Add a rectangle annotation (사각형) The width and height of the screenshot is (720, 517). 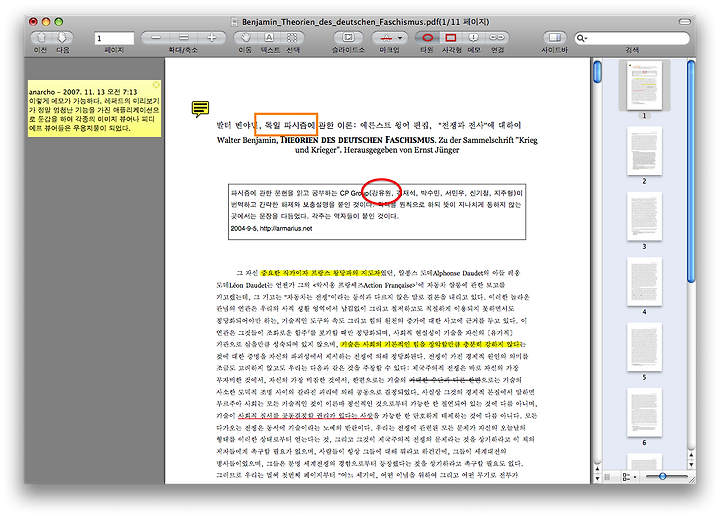pyautogui.click(x=451, y=37)
